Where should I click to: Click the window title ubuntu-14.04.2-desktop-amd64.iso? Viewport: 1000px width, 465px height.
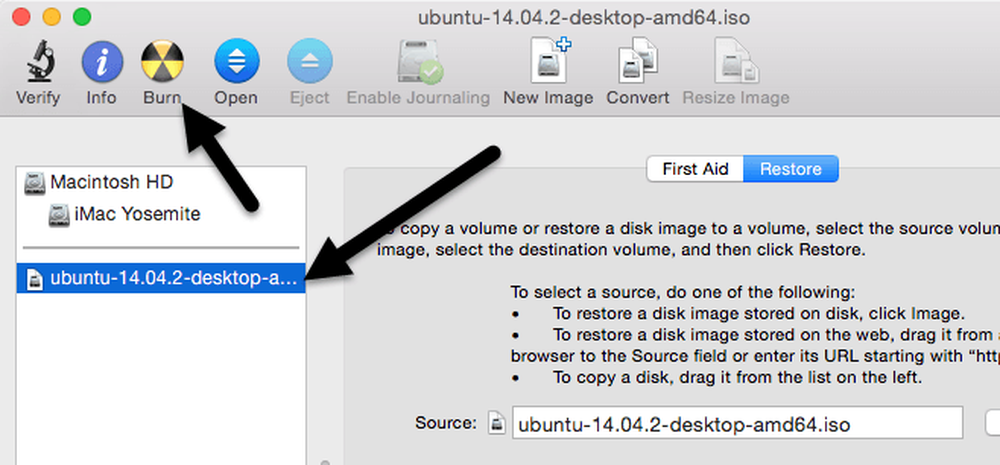[x=584, y=17]
